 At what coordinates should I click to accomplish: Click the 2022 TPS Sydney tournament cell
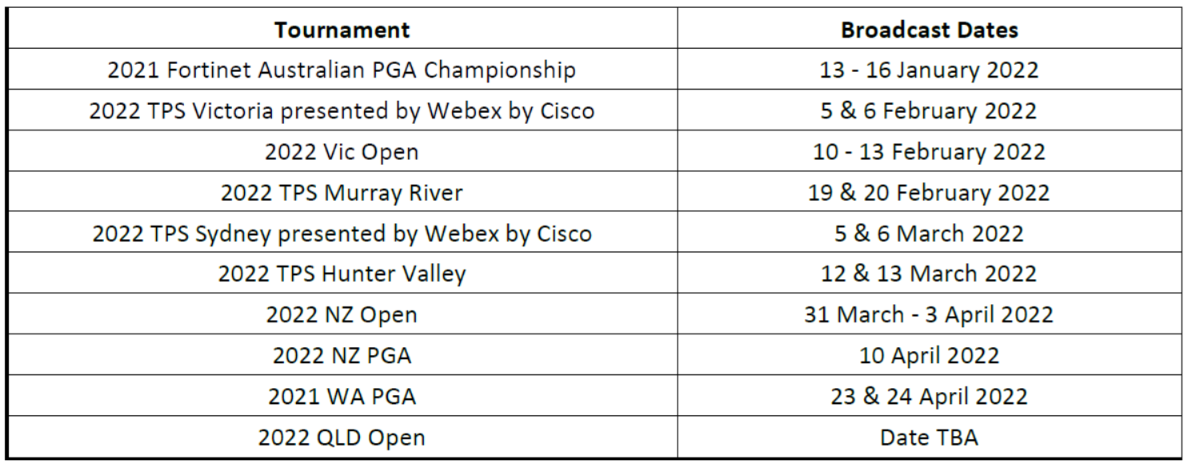pos(341,233)
